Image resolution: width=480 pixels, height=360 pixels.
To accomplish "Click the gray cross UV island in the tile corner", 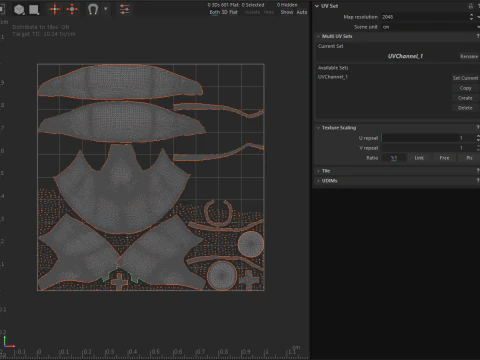I will [x=248, y=279].
